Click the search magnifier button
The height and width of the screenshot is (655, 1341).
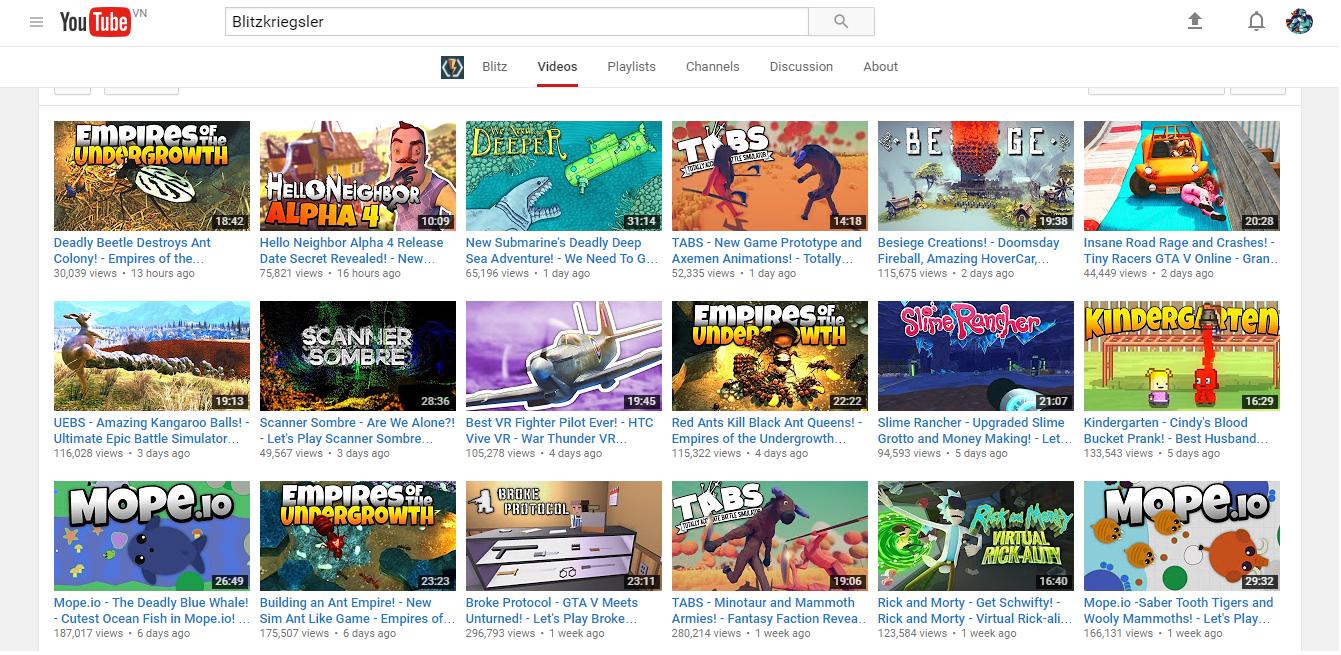coord(841,21)
